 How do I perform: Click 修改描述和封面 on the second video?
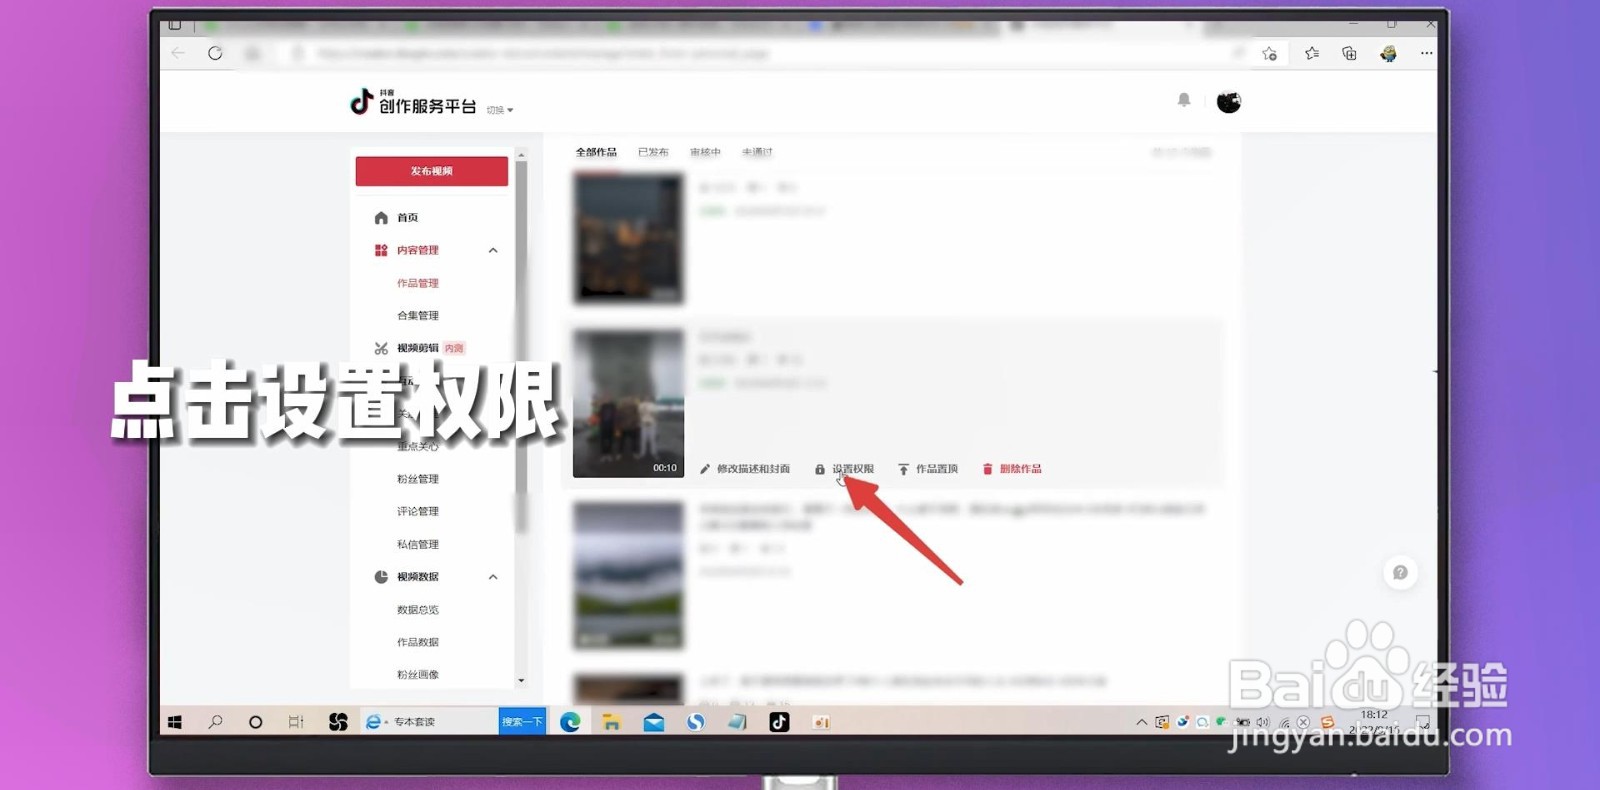(x=753, y=469)
